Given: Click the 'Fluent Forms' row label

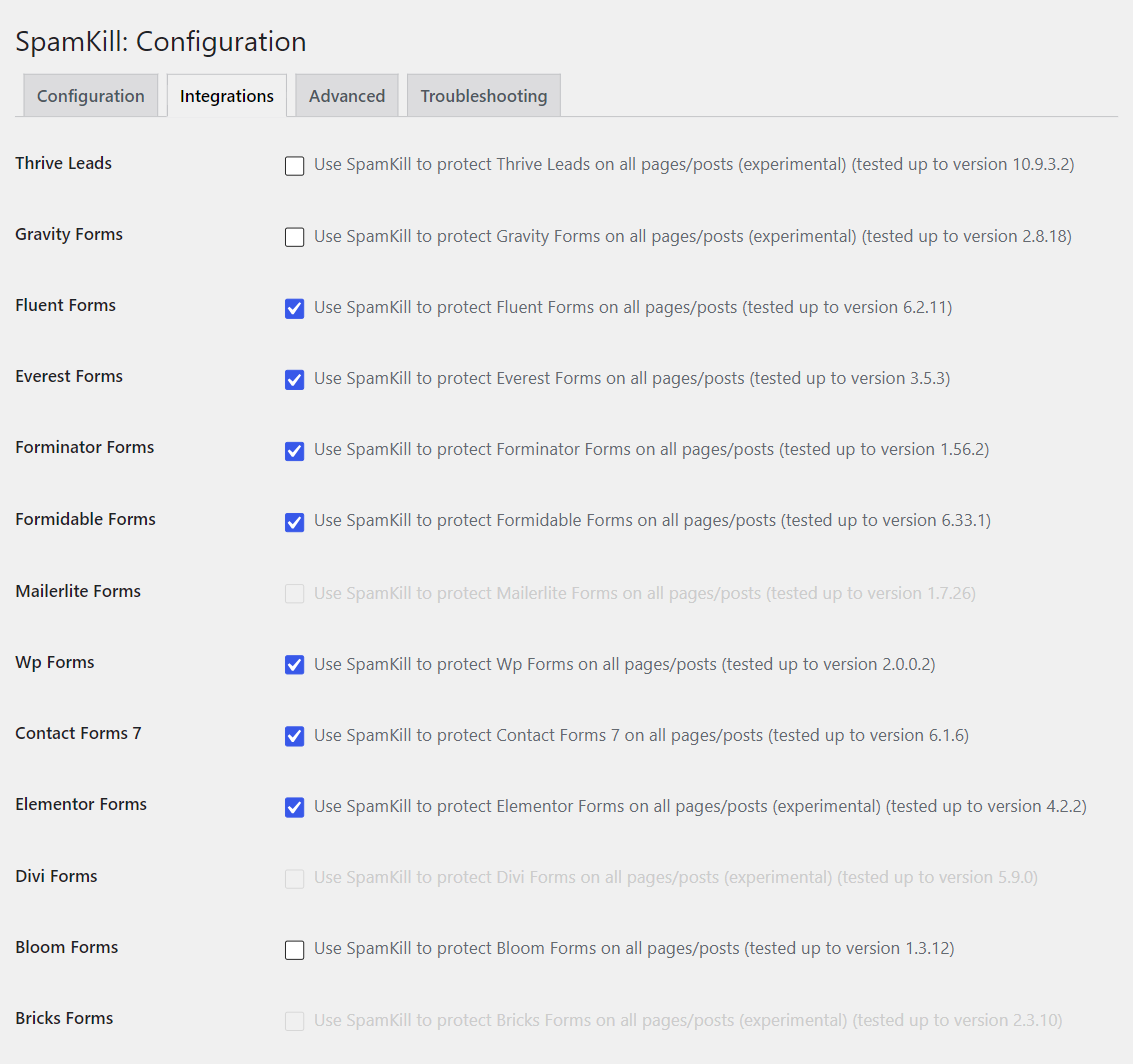Looking at the screenshot, I should tap(65, 305).
